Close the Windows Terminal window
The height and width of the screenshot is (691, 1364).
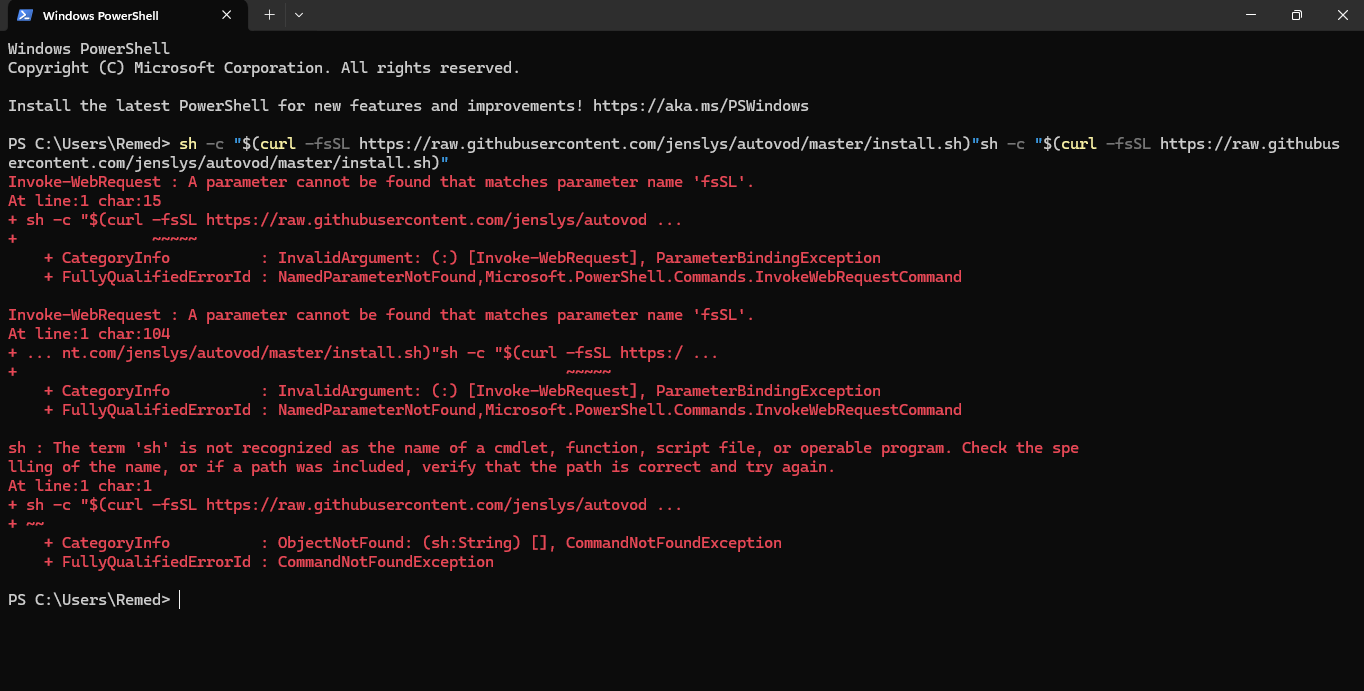(x=1342, y=15)
